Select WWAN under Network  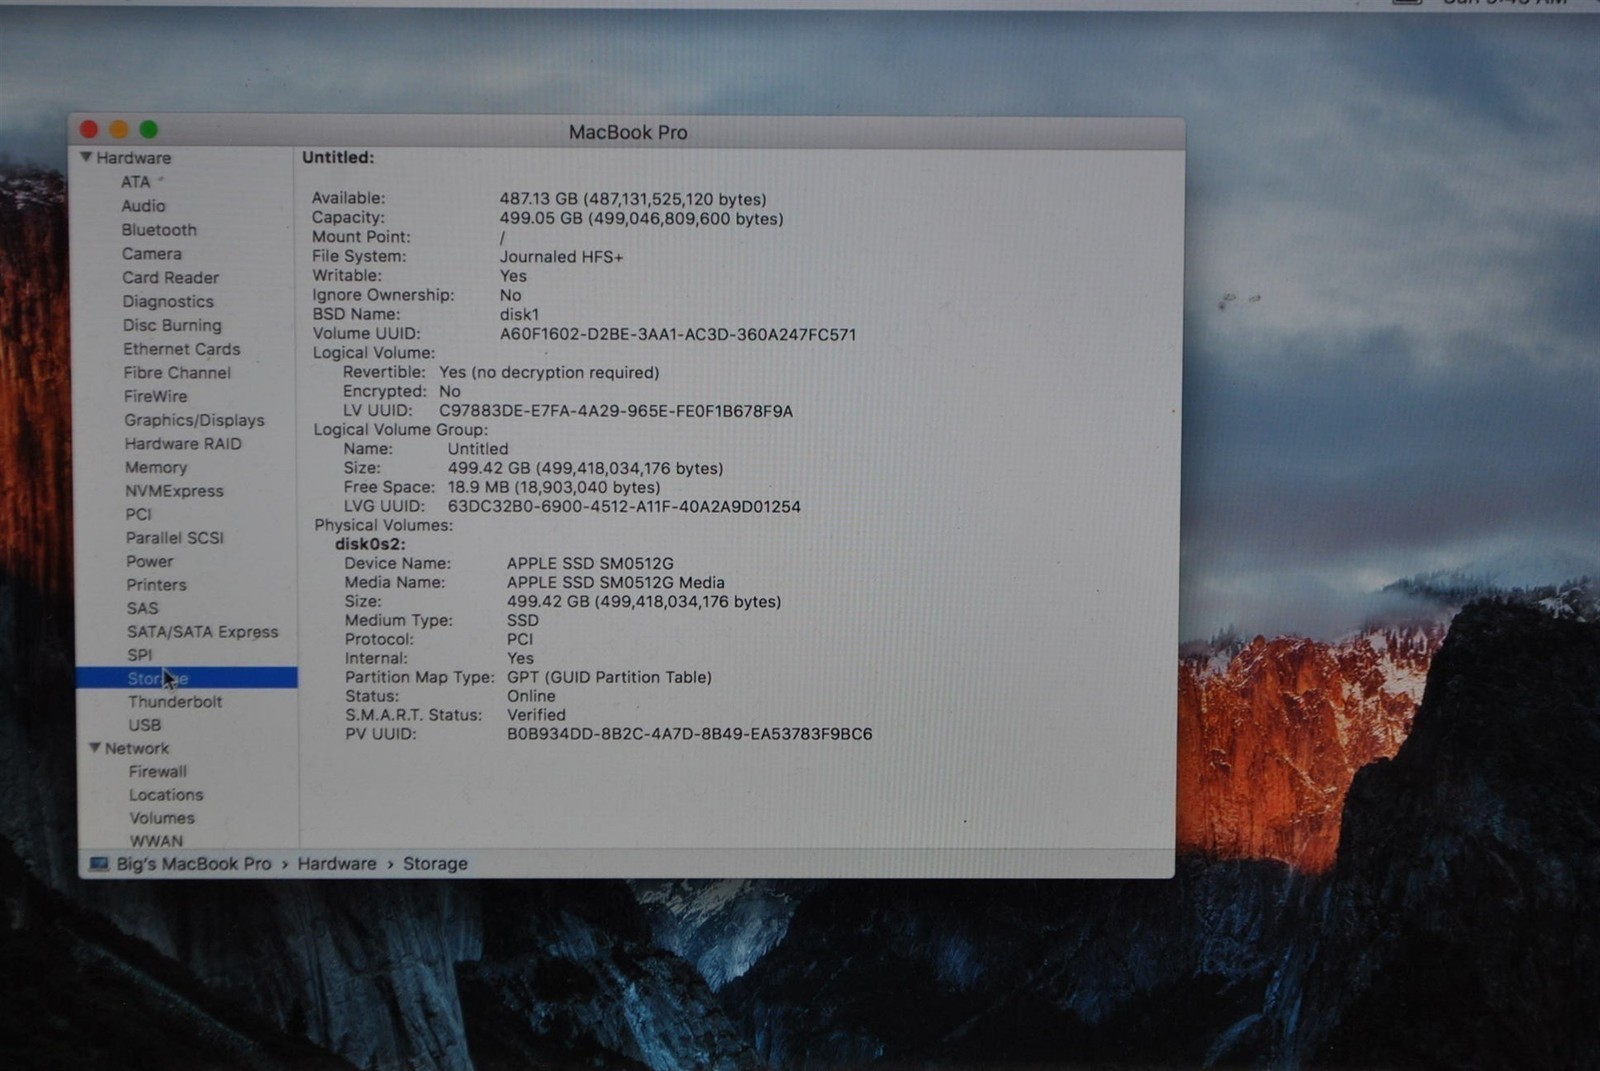[156, 841]
